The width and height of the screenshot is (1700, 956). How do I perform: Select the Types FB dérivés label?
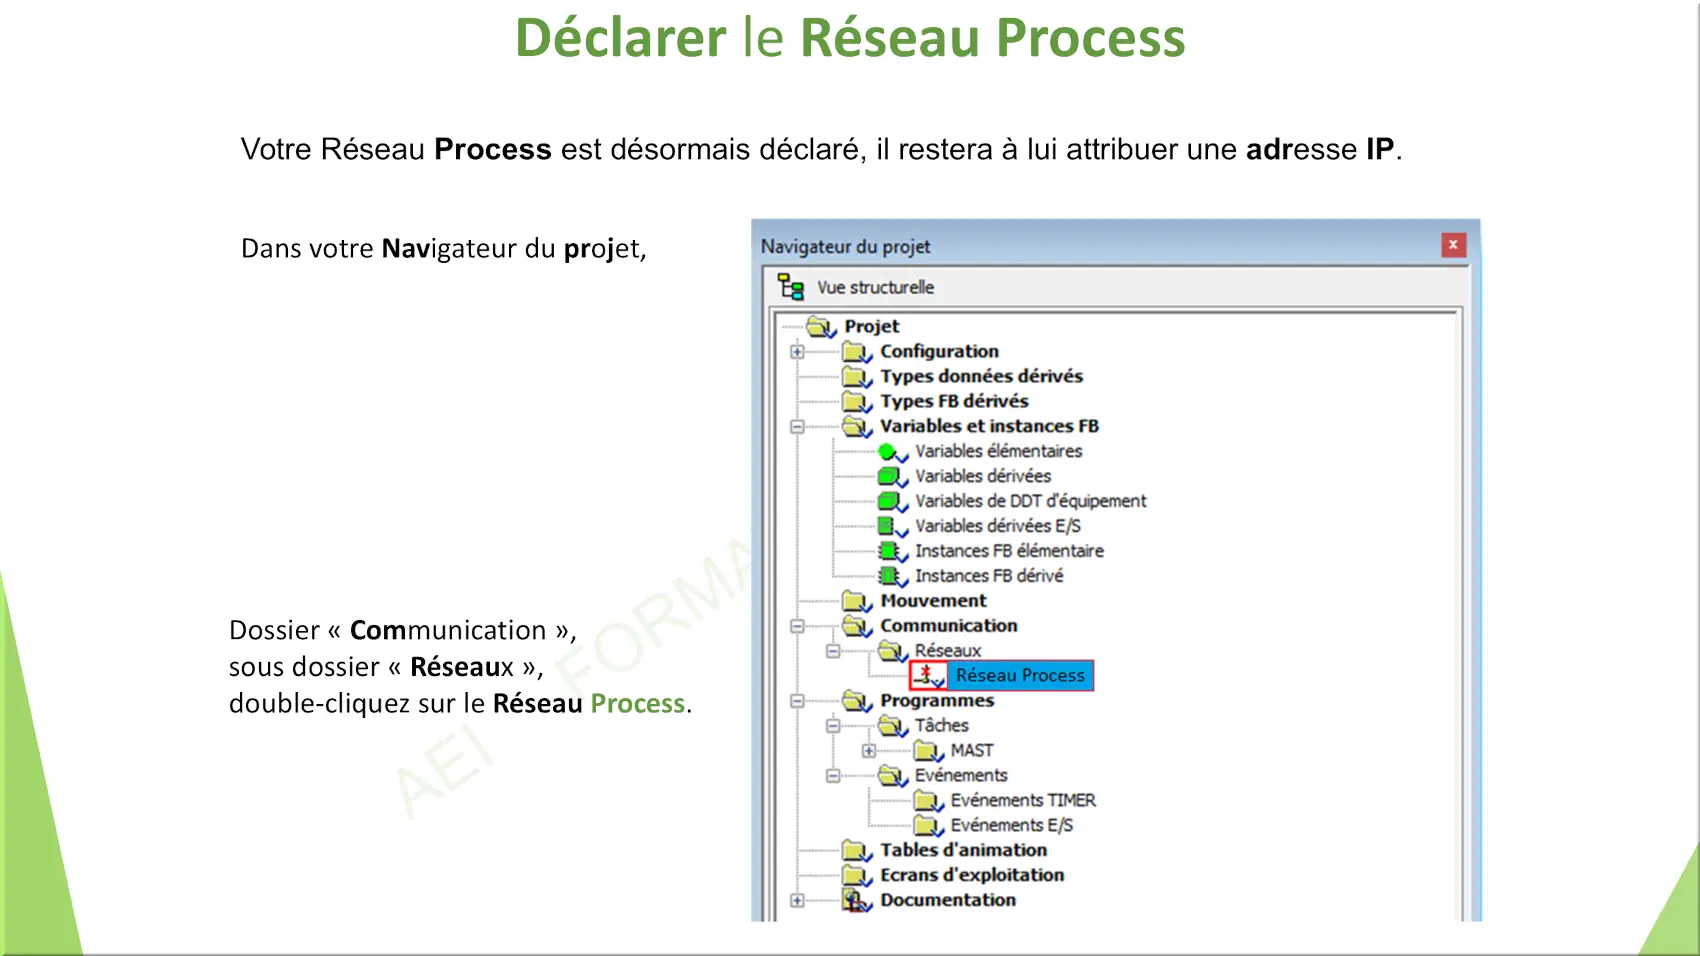(954, 401)
